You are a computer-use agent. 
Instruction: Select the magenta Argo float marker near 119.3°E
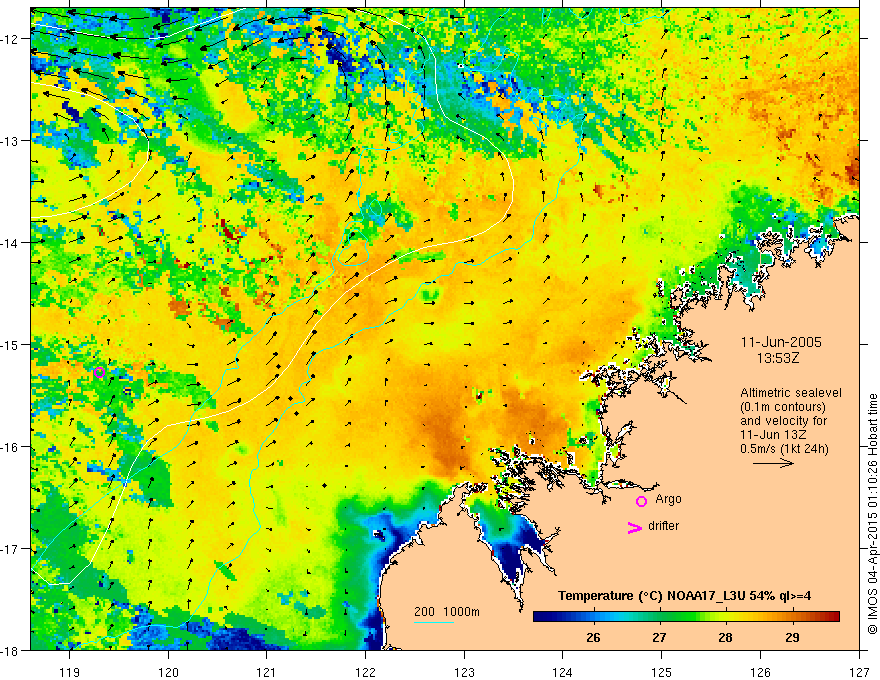pyautogui.click(x=99, y=372)
